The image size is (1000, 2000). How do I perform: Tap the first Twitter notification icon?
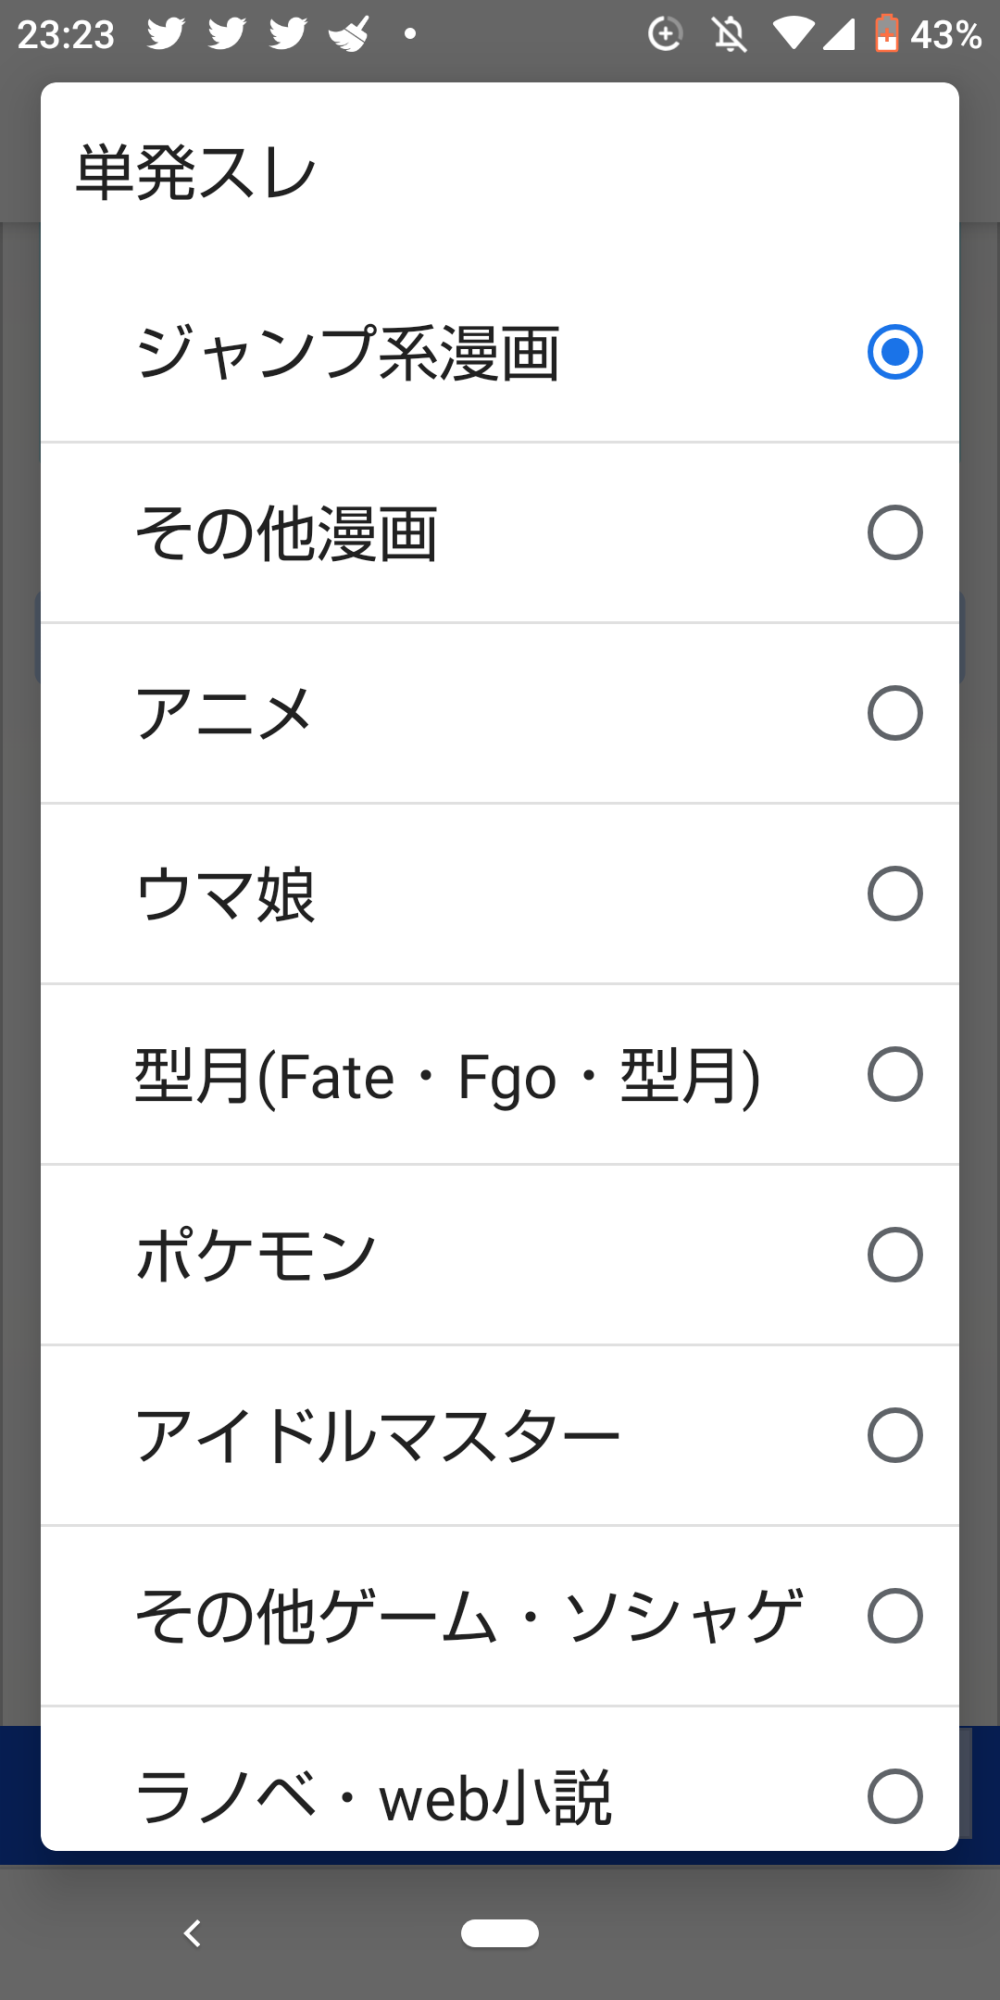pos(166,34)
